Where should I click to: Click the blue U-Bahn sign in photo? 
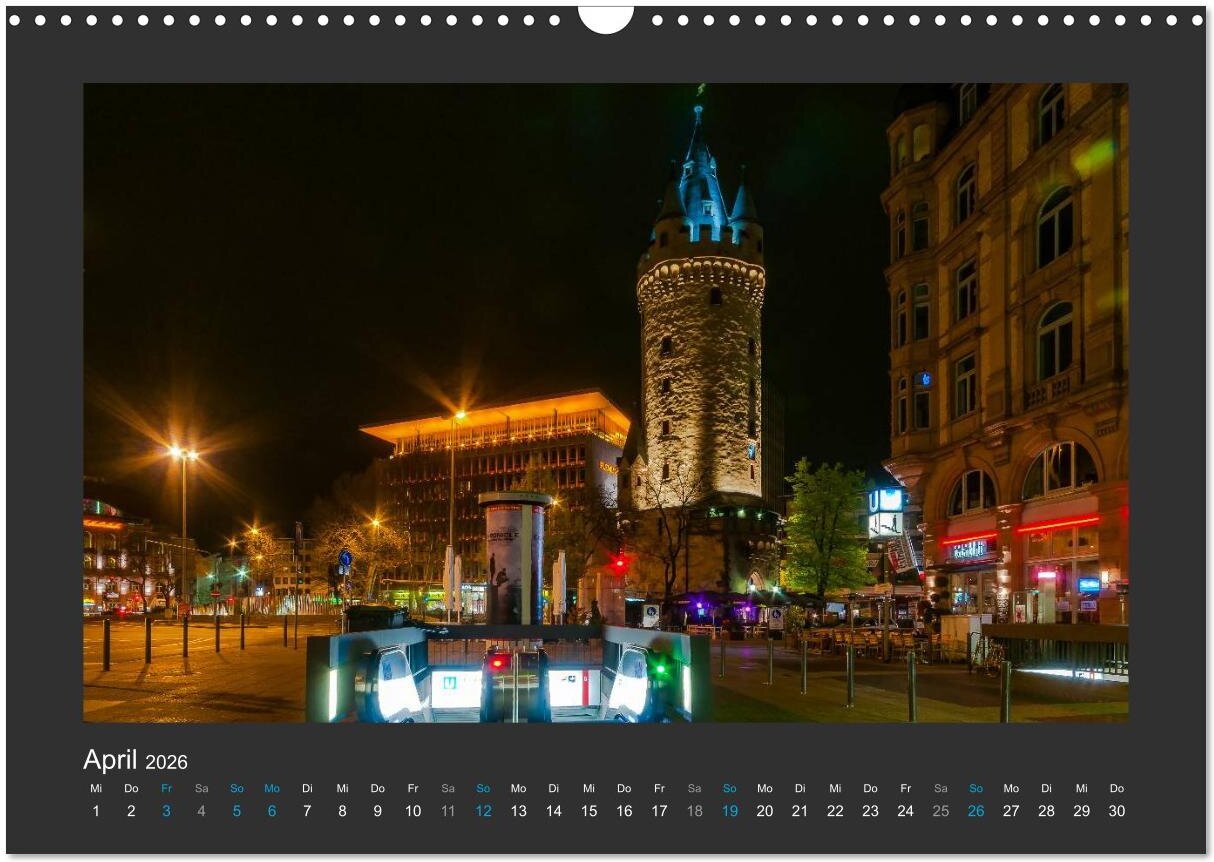(x=886, y=500)
